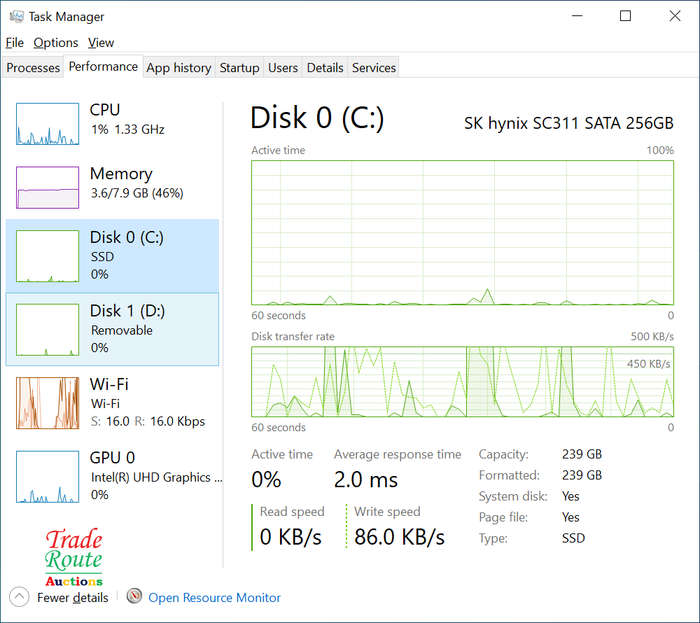The height and width of the screenshot is (623, 700).
Task: Select the Disk 1 (D:) mini graph
Action: (47, 329)
